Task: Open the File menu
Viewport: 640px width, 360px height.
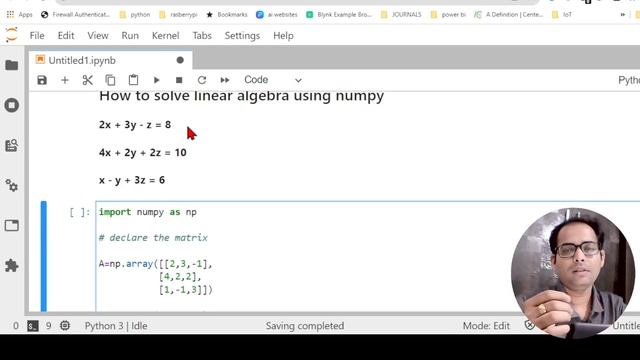Action: tap(37, 36)
